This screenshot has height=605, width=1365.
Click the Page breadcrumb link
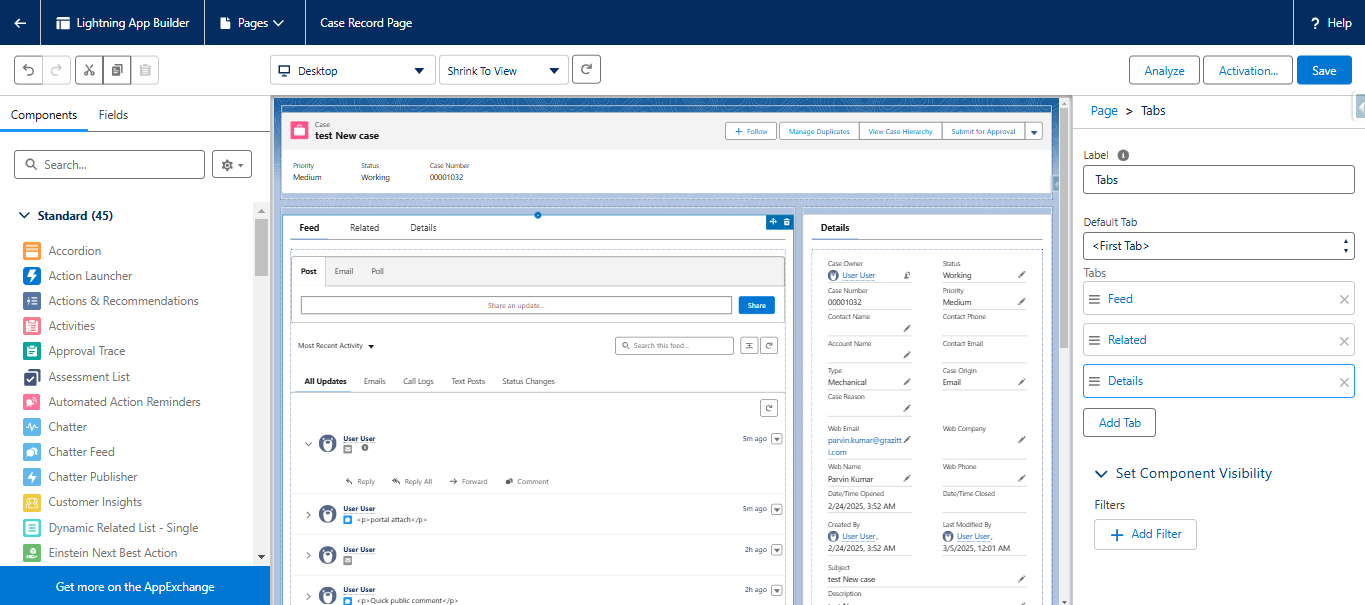[x=1104, y=111]
